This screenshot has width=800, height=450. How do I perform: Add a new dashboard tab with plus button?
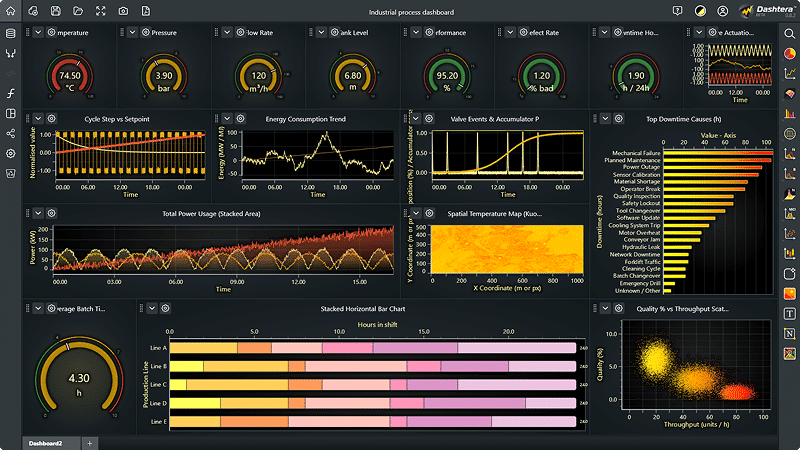[x=90, y=442]
